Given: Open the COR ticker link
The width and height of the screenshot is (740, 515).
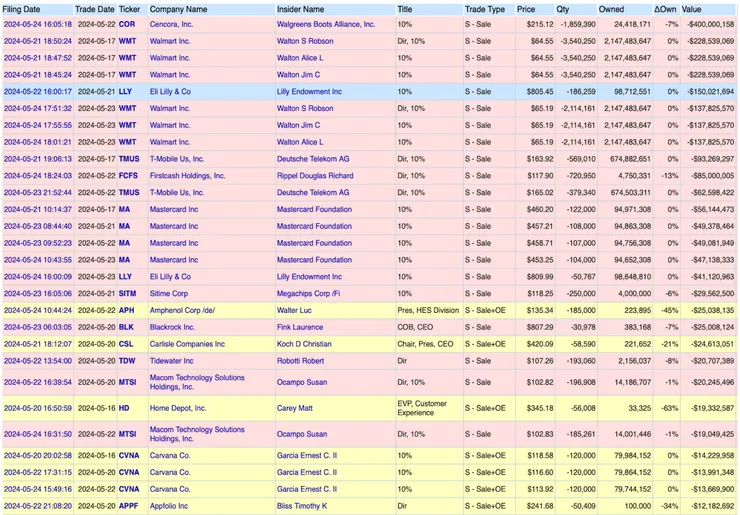Looking at the screenshot, I should coord(126,24).
